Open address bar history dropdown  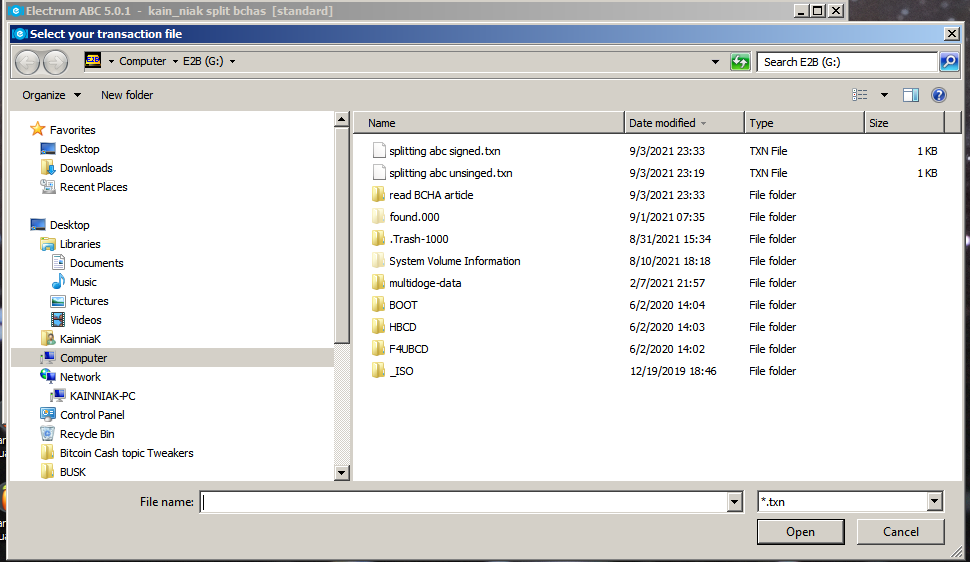[715, 62]
